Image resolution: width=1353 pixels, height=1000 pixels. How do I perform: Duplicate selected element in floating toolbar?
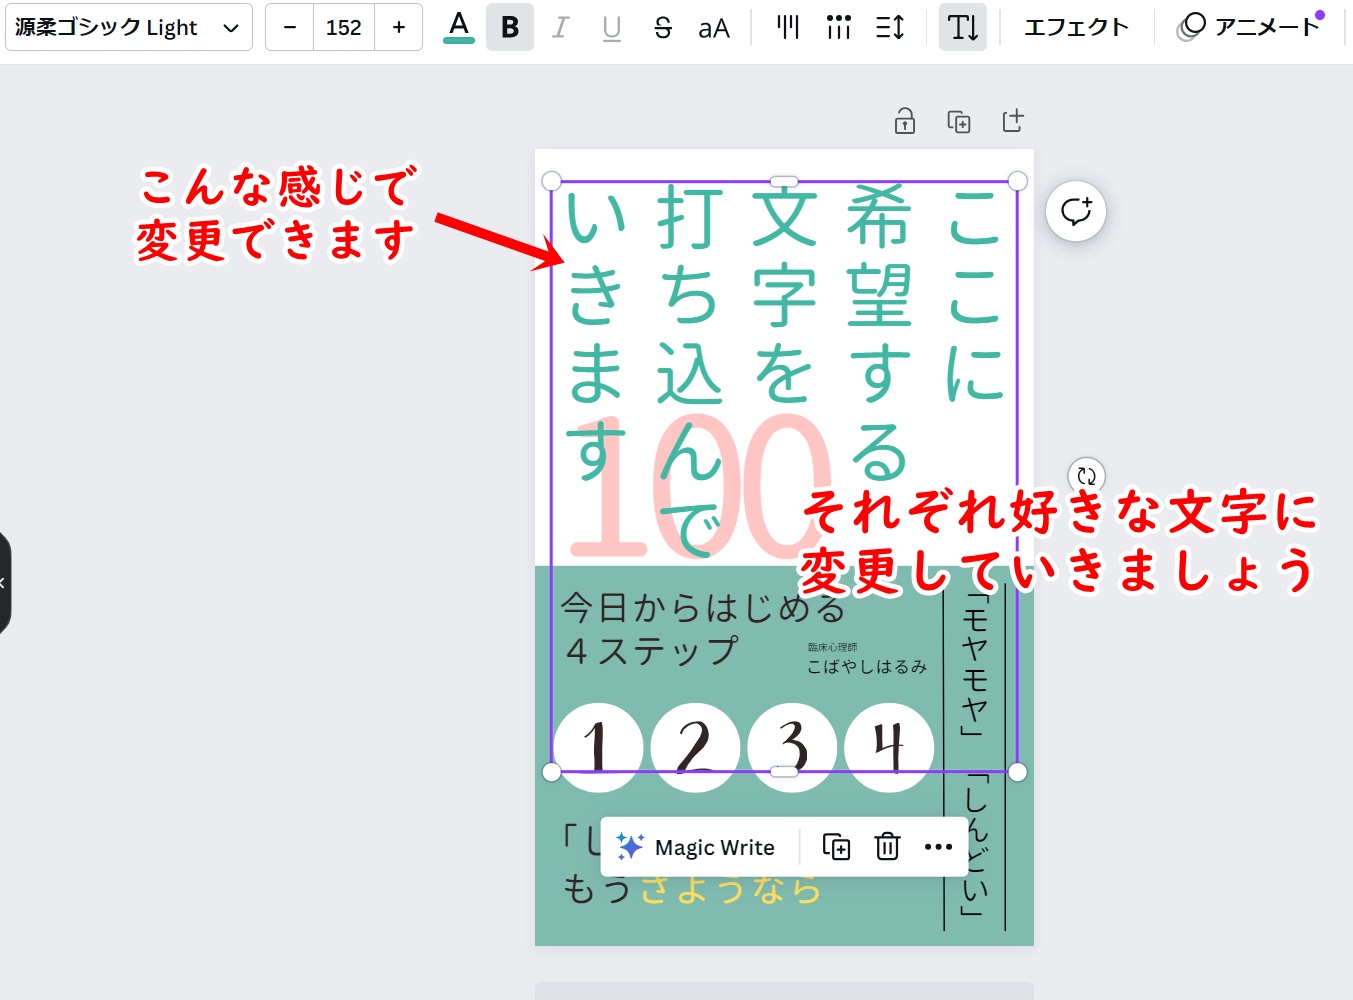(x=836, y=847)
